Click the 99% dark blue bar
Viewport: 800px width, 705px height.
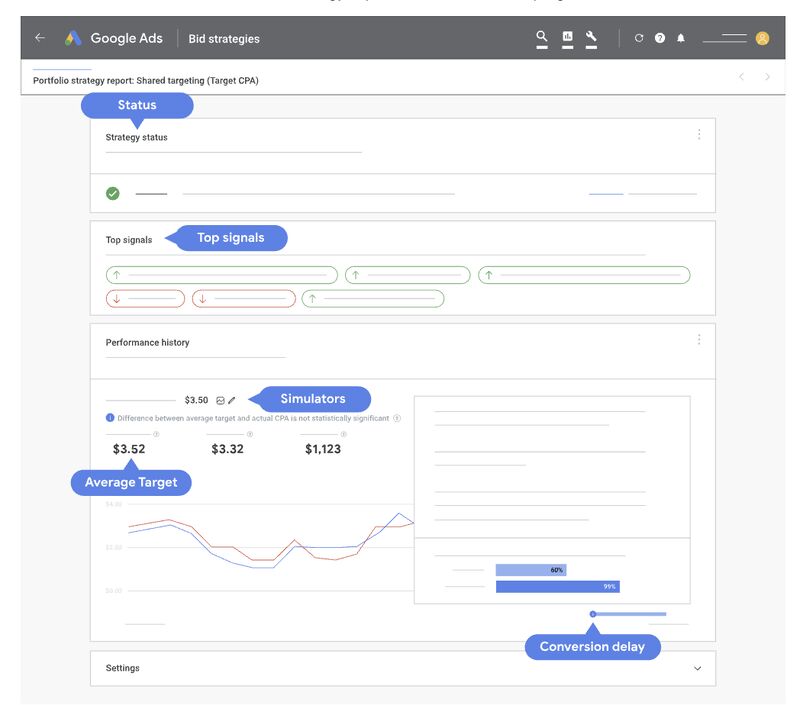coord(558,587)
